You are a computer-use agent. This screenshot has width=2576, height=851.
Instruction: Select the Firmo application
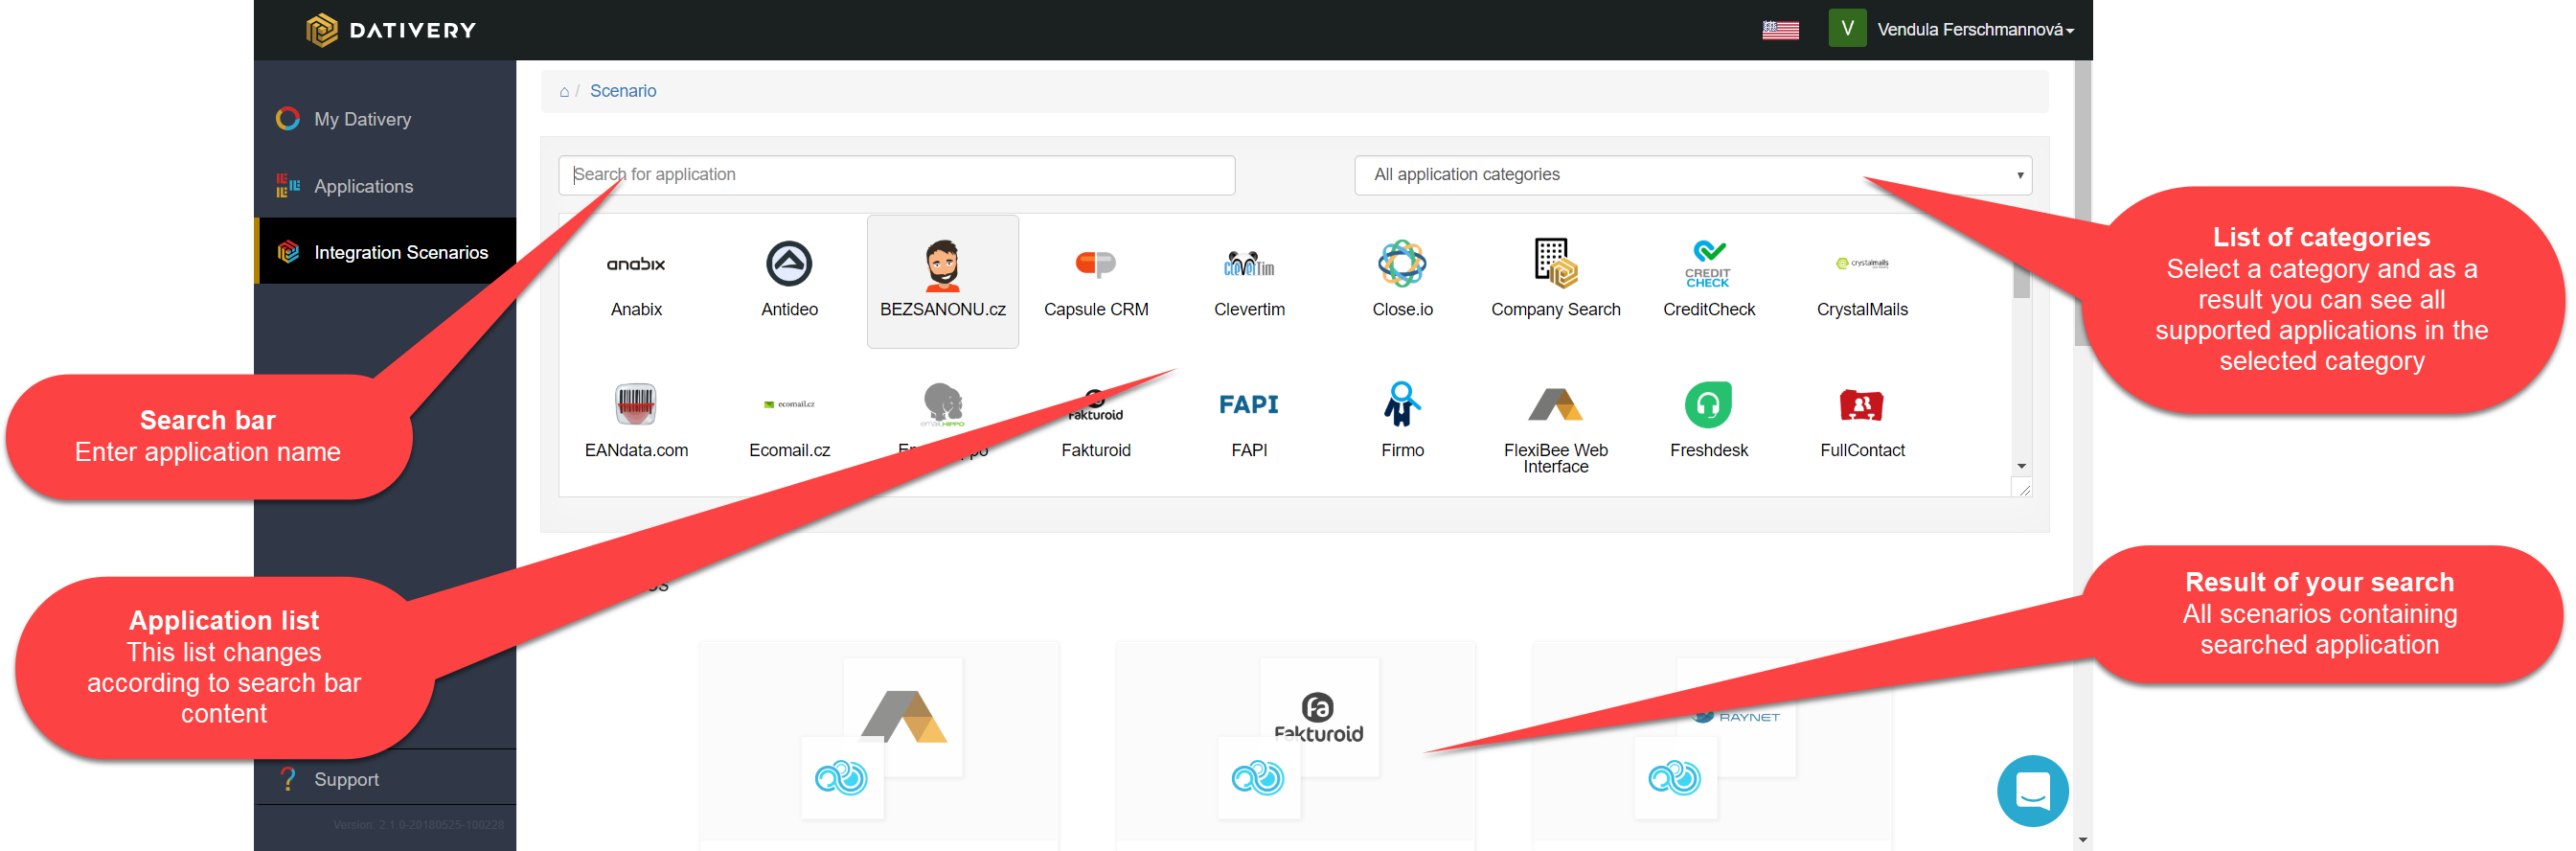click(x=1402, y=423)
